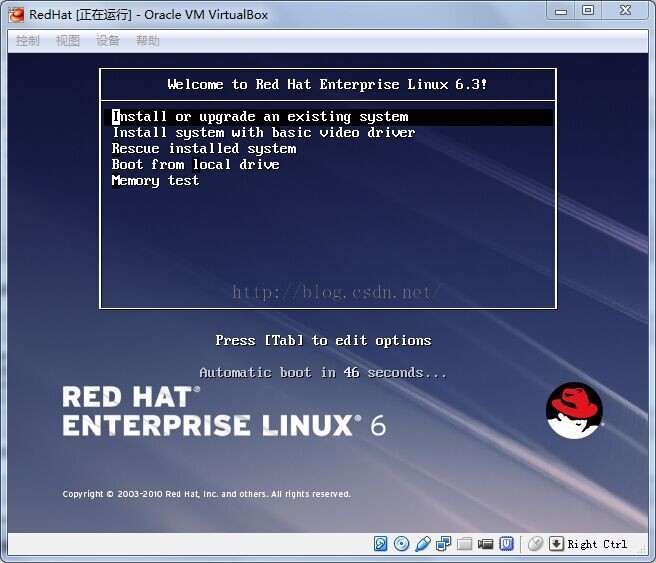656x563 pixels.
Task: Open the 设备 menu
Action: [x=108, y=41]
